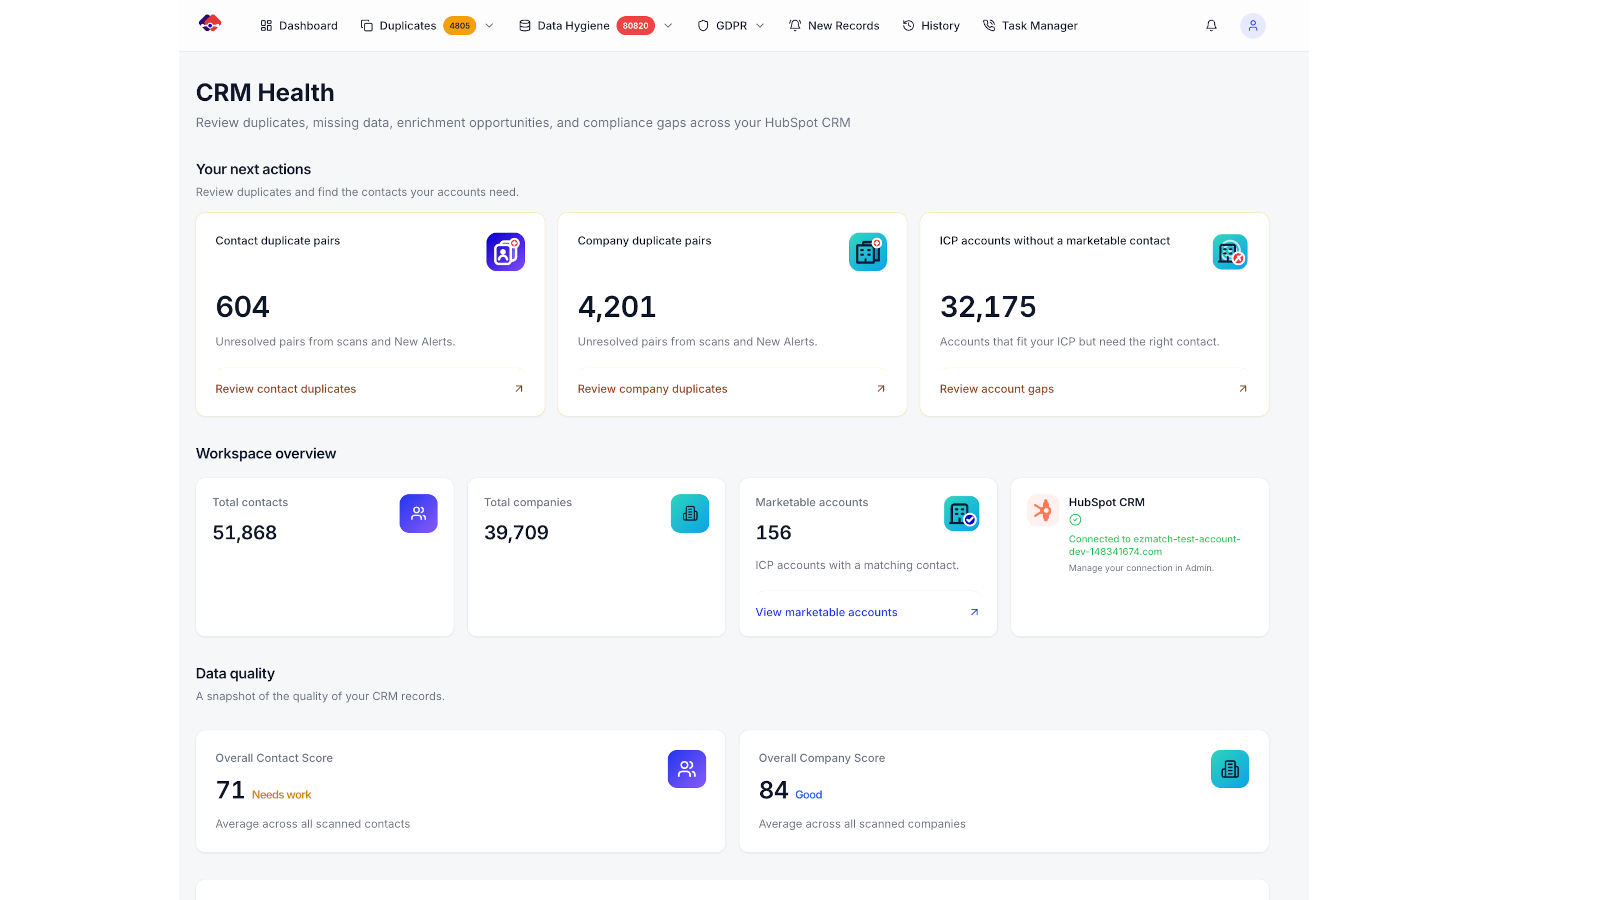Click the 51,868 total contacts value
The image size is (1600, 900).
click(x=245, y=533)
